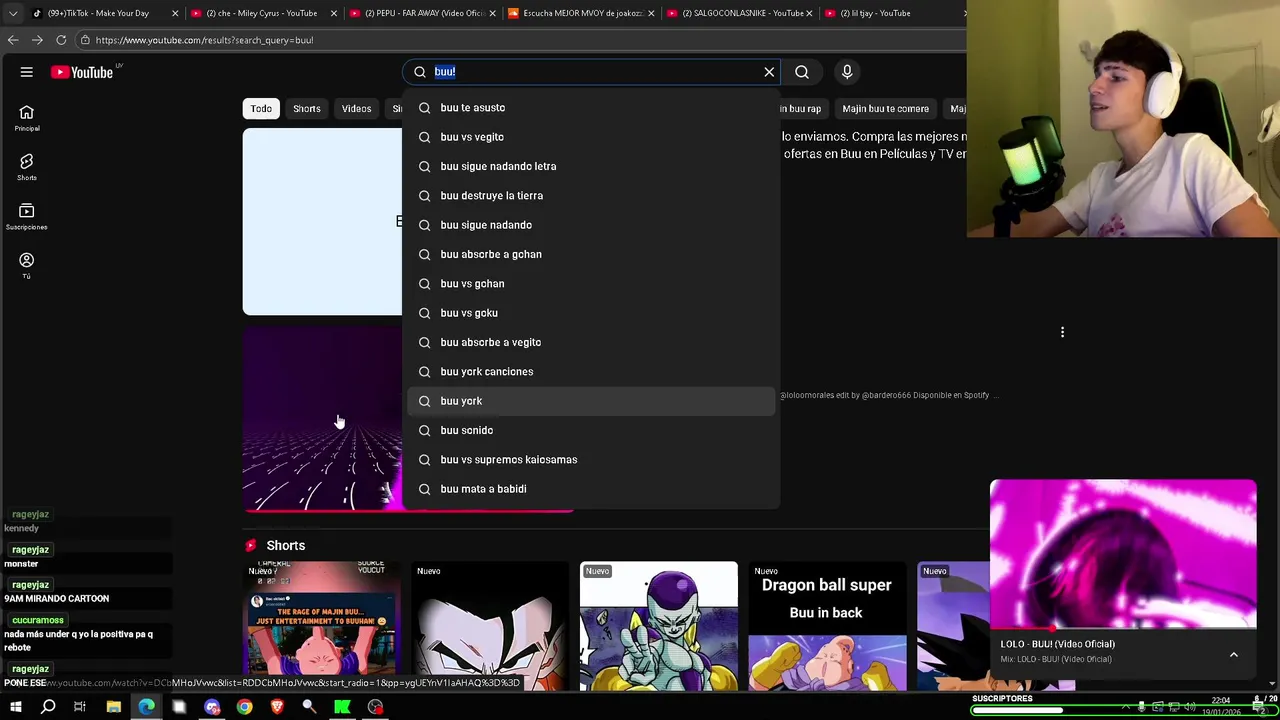Image resolution: width=1280 pixels, height=720 pixels.
Task: Open the Discord icon on taskbar
Action: (212, 707)
